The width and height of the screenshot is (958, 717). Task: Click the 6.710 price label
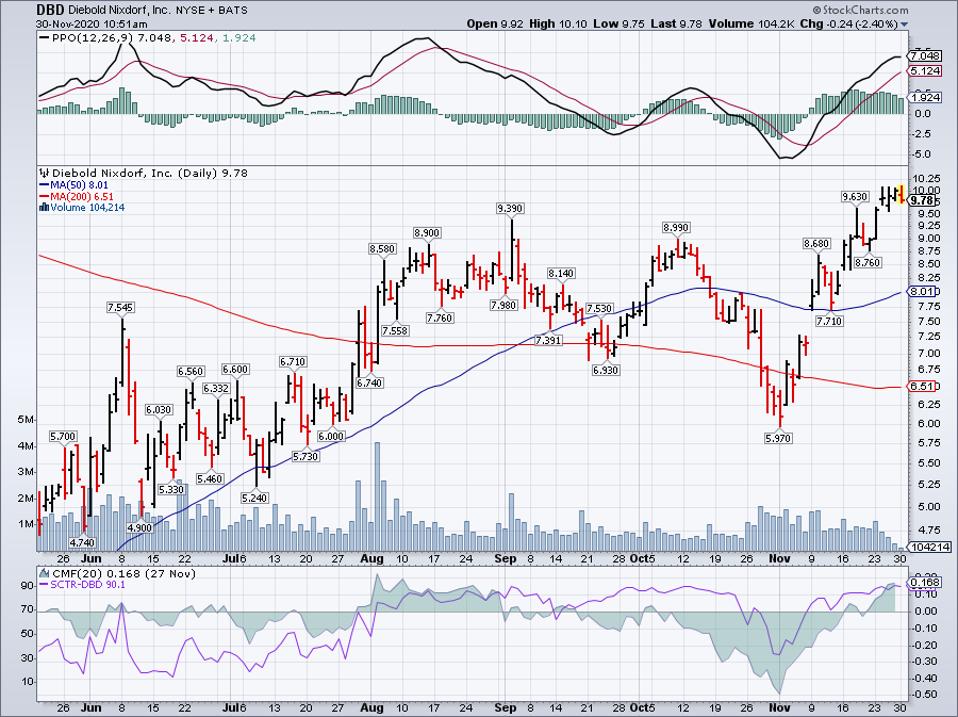[x=292, y=362]
